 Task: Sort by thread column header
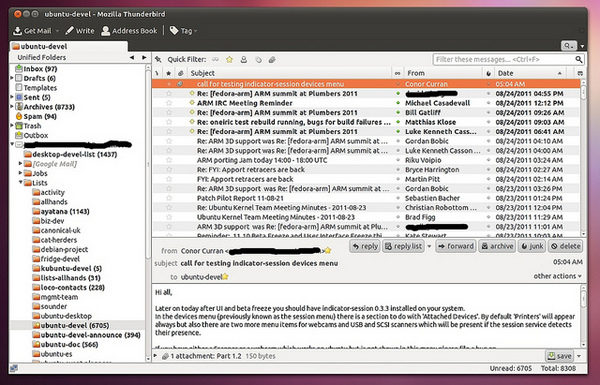157,73
